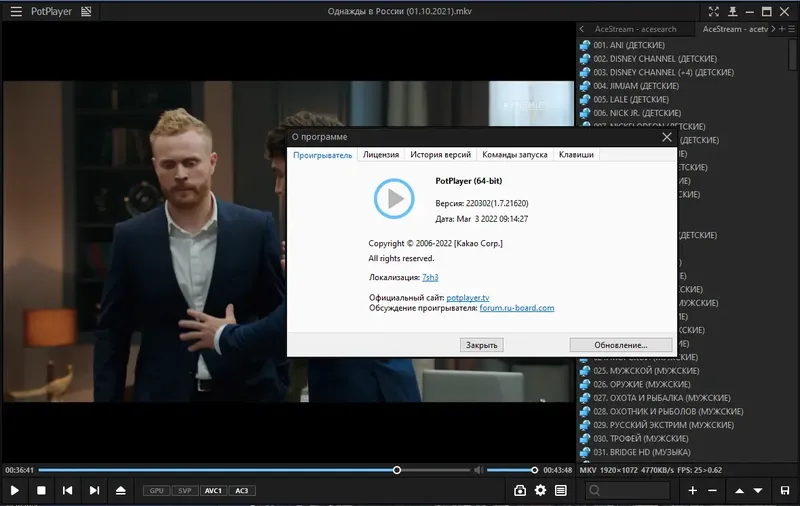800x506 pixels.
Task: Open the Клавиши tab
Action: pyautogui.click(x=576, y=155)
